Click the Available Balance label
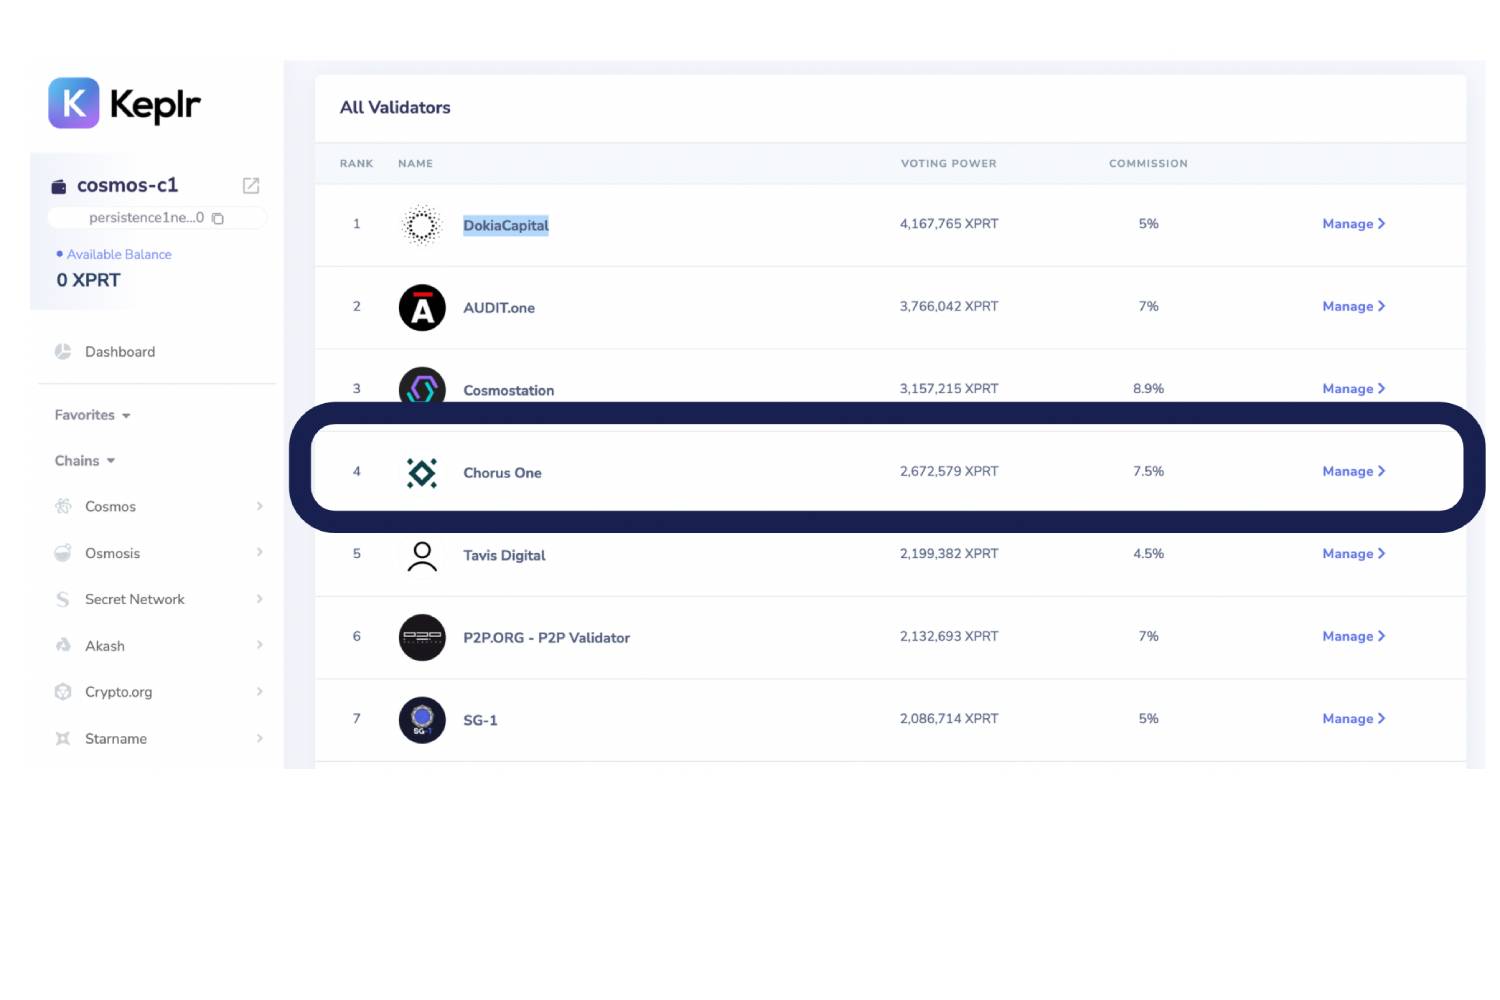Image resolution: width=1500 pixels, height=1000 pixels. pyautogui.click(x=119, y=255)
